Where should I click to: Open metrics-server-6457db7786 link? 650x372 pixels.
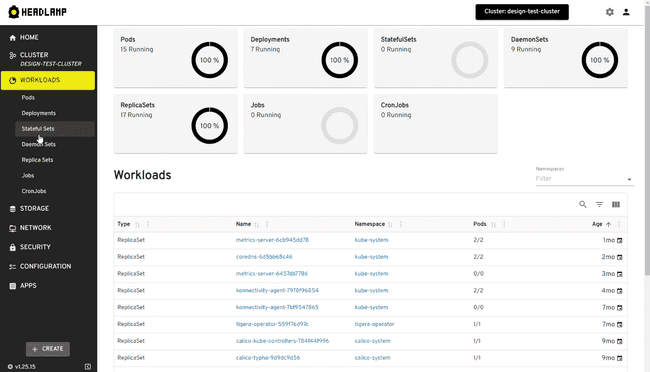[272, 274]
